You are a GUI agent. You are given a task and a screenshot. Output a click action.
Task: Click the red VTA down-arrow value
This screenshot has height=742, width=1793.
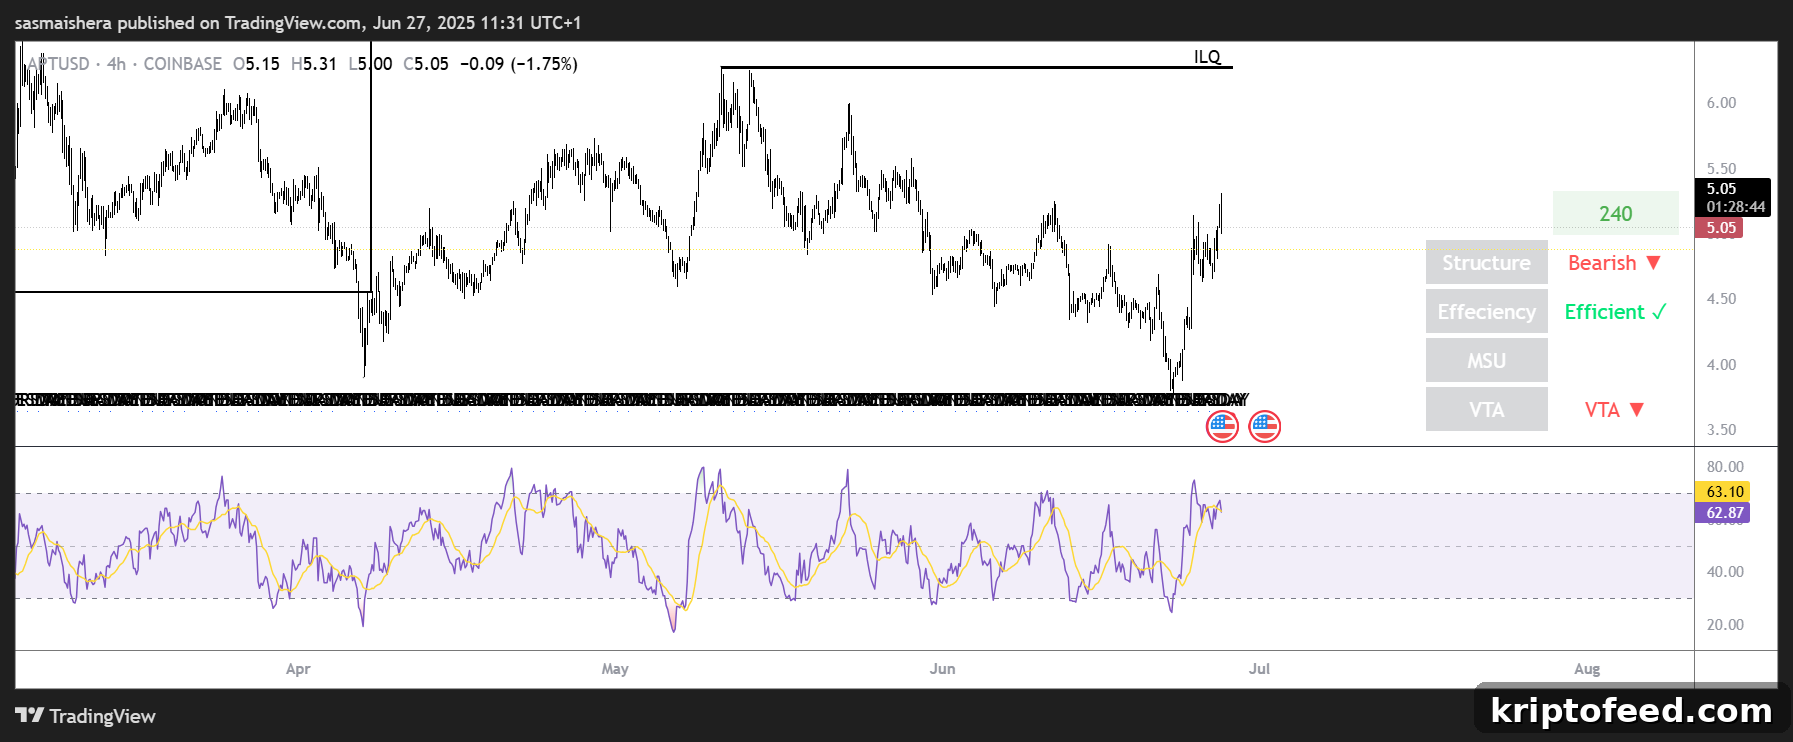click(x=1614, y=409)
